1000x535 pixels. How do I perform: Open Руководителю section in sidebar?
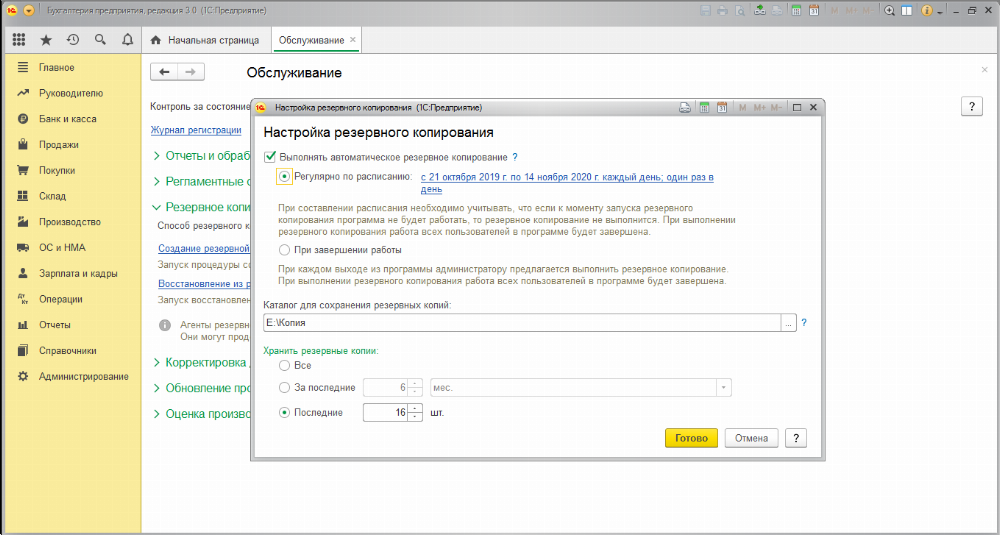pos(70,93)
